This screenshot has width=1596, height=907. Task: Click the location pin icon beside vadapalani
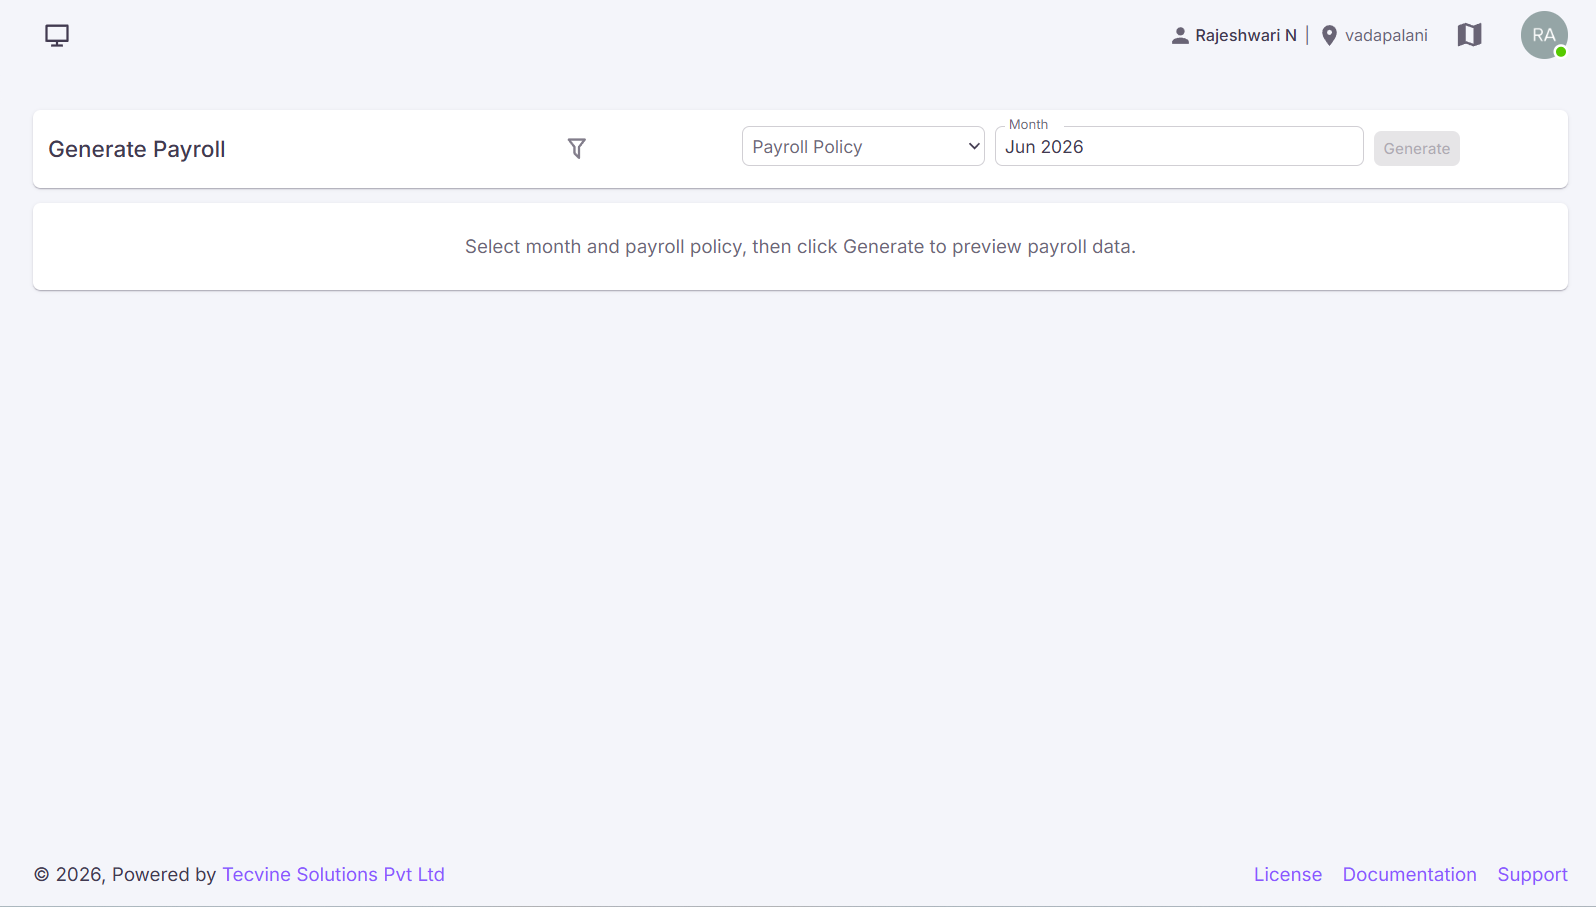(1329, 36)
